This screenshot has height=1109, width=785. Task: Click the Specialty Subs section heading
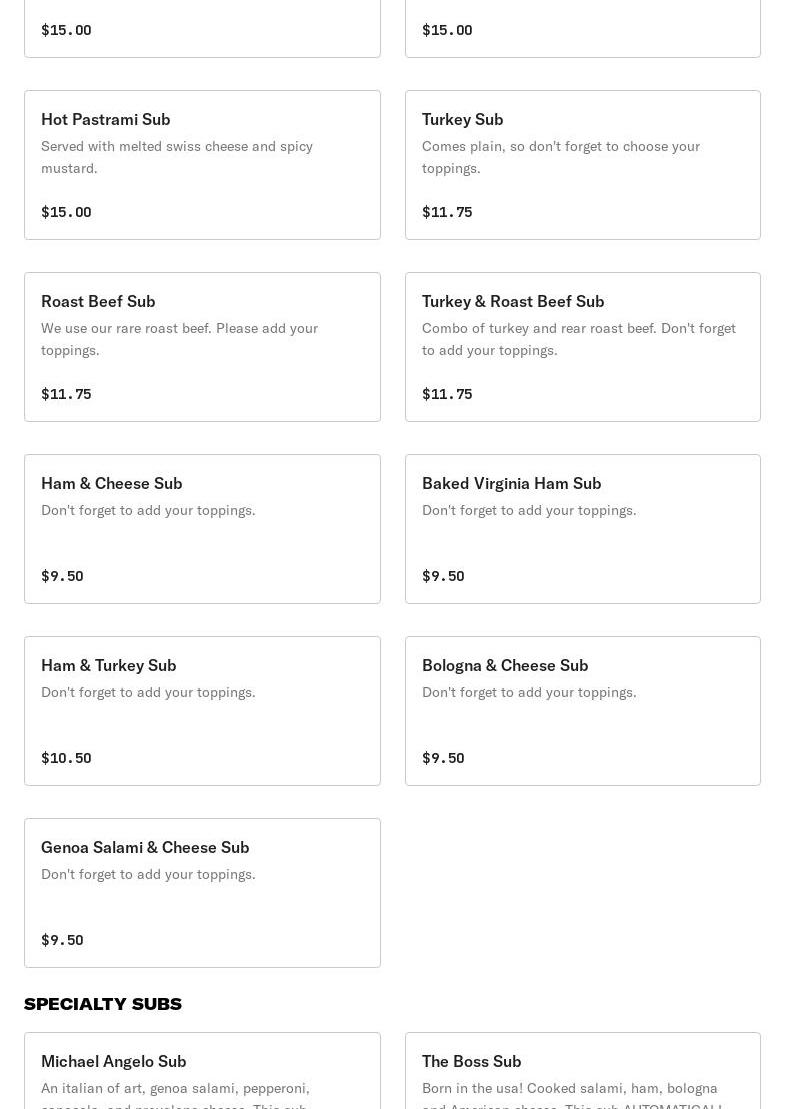103,1004
